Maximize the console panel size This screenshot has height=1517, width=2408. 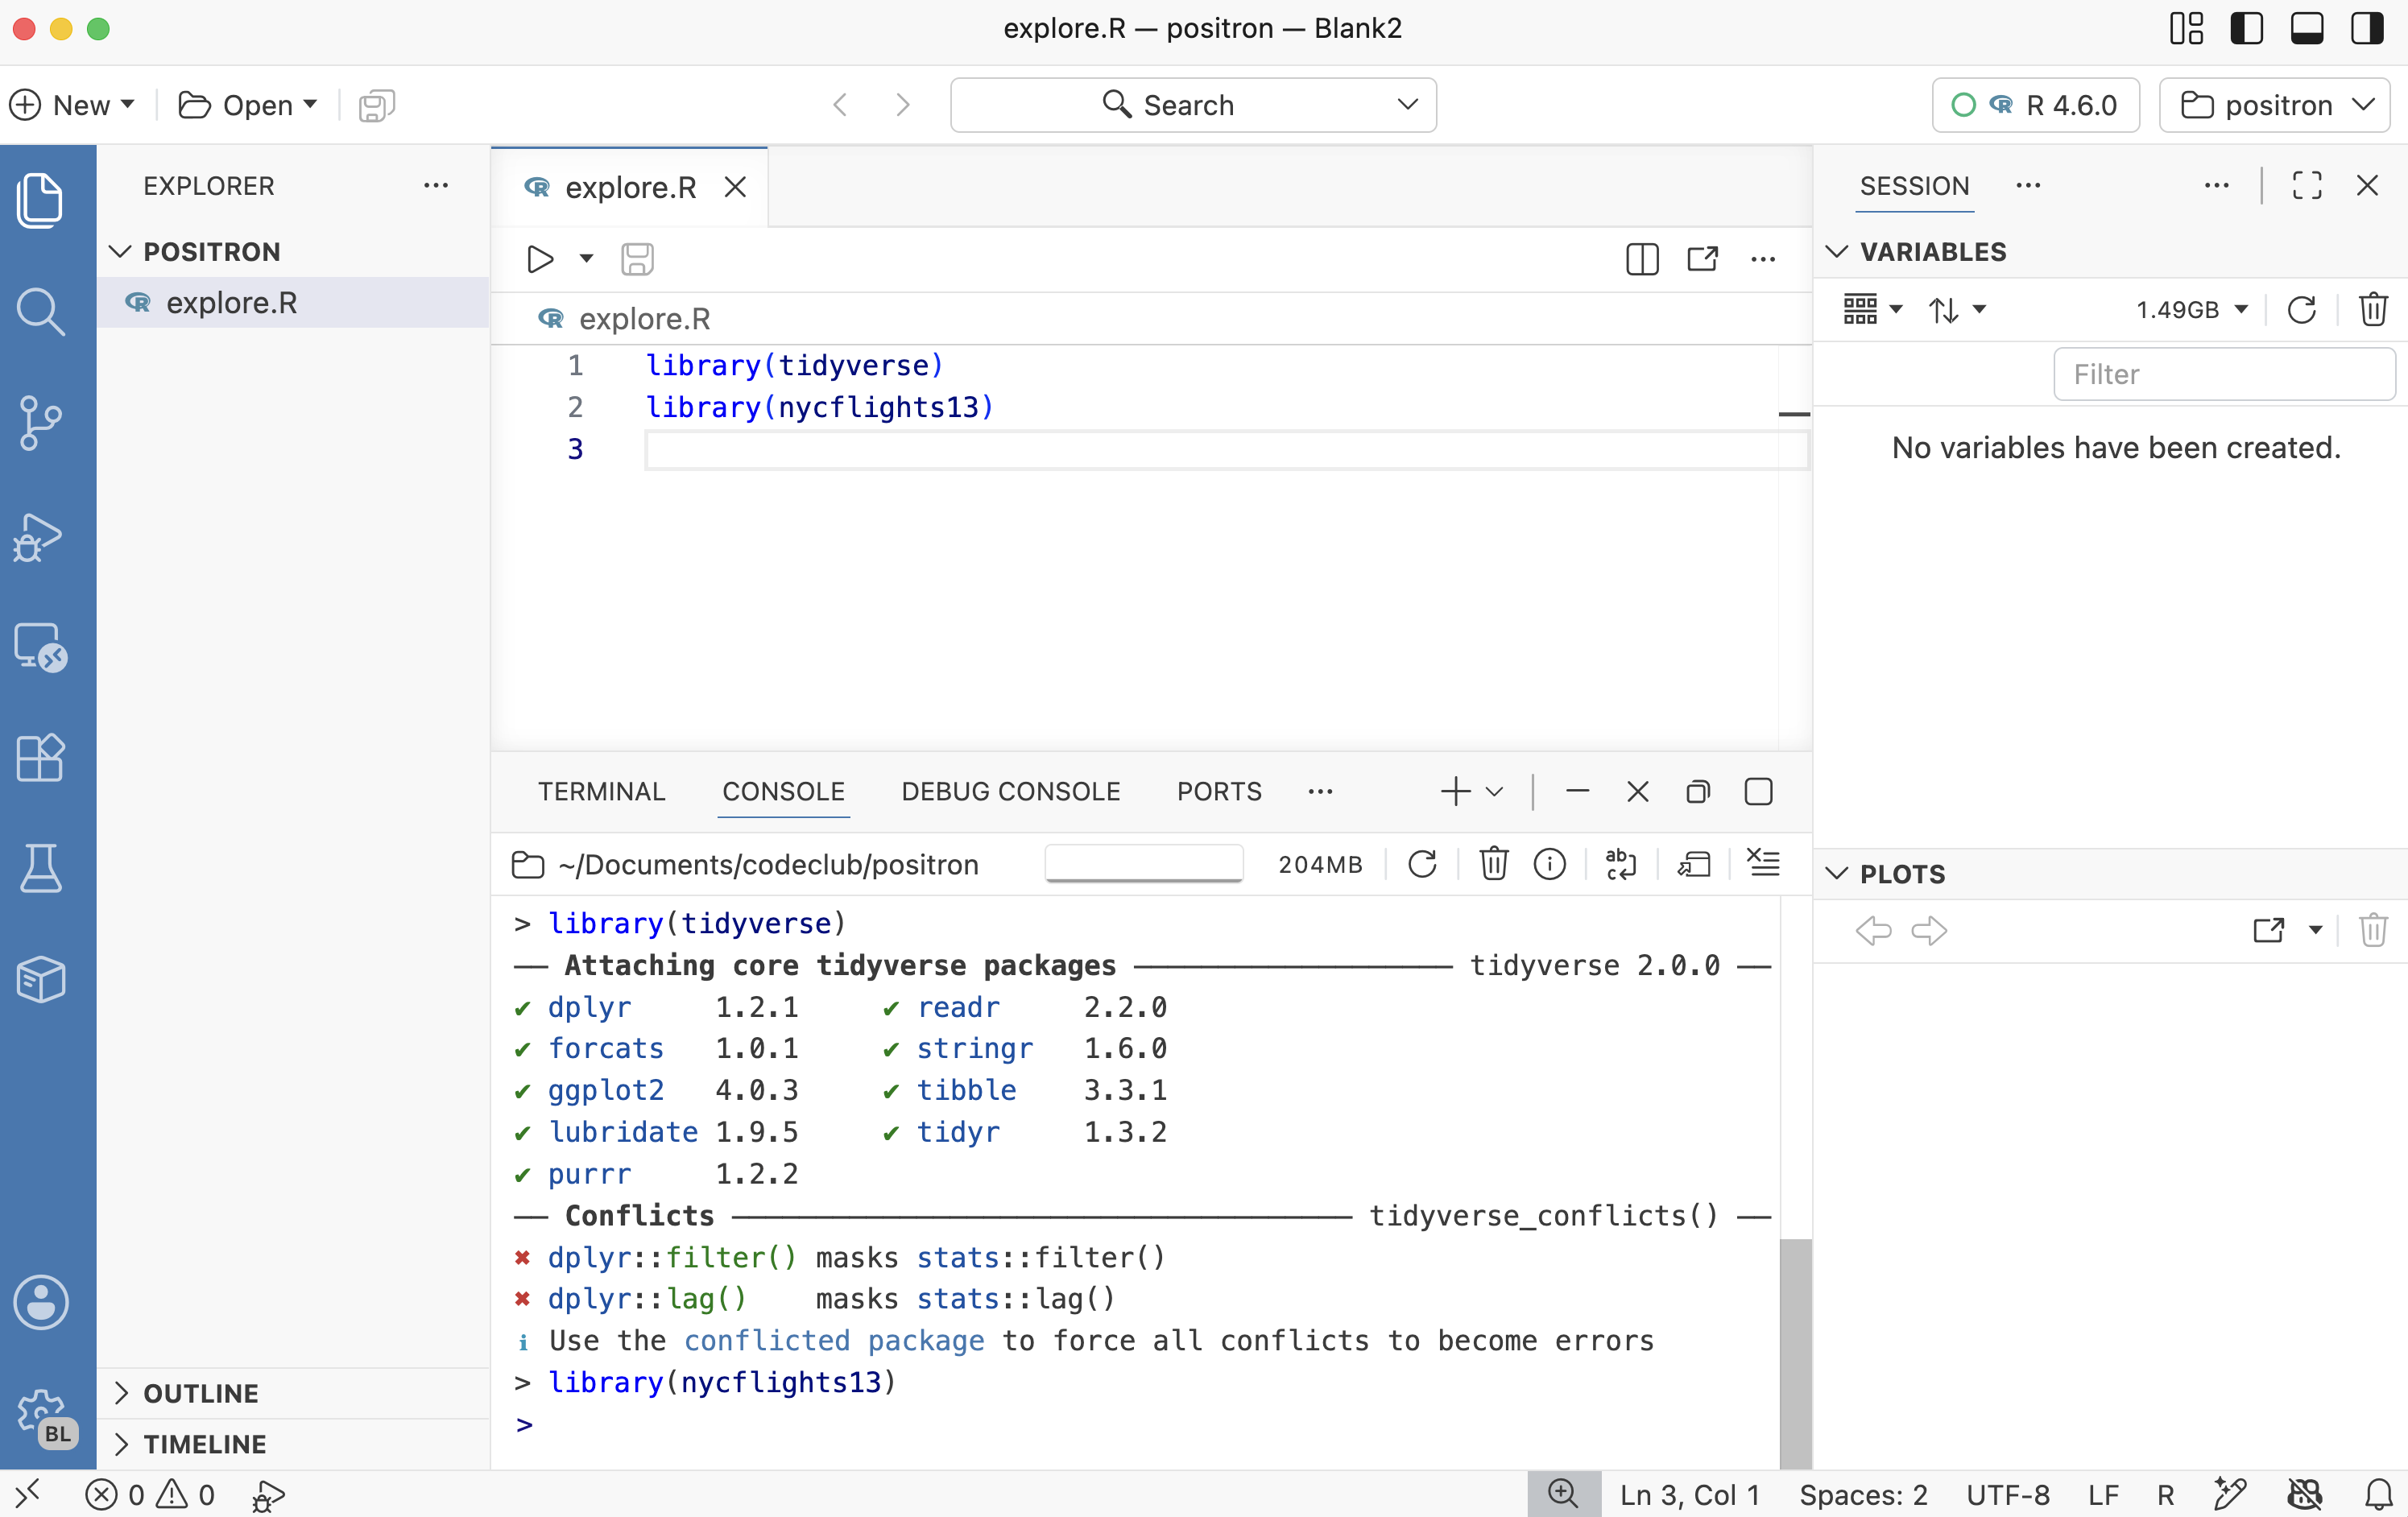[x=1758, y=792]
